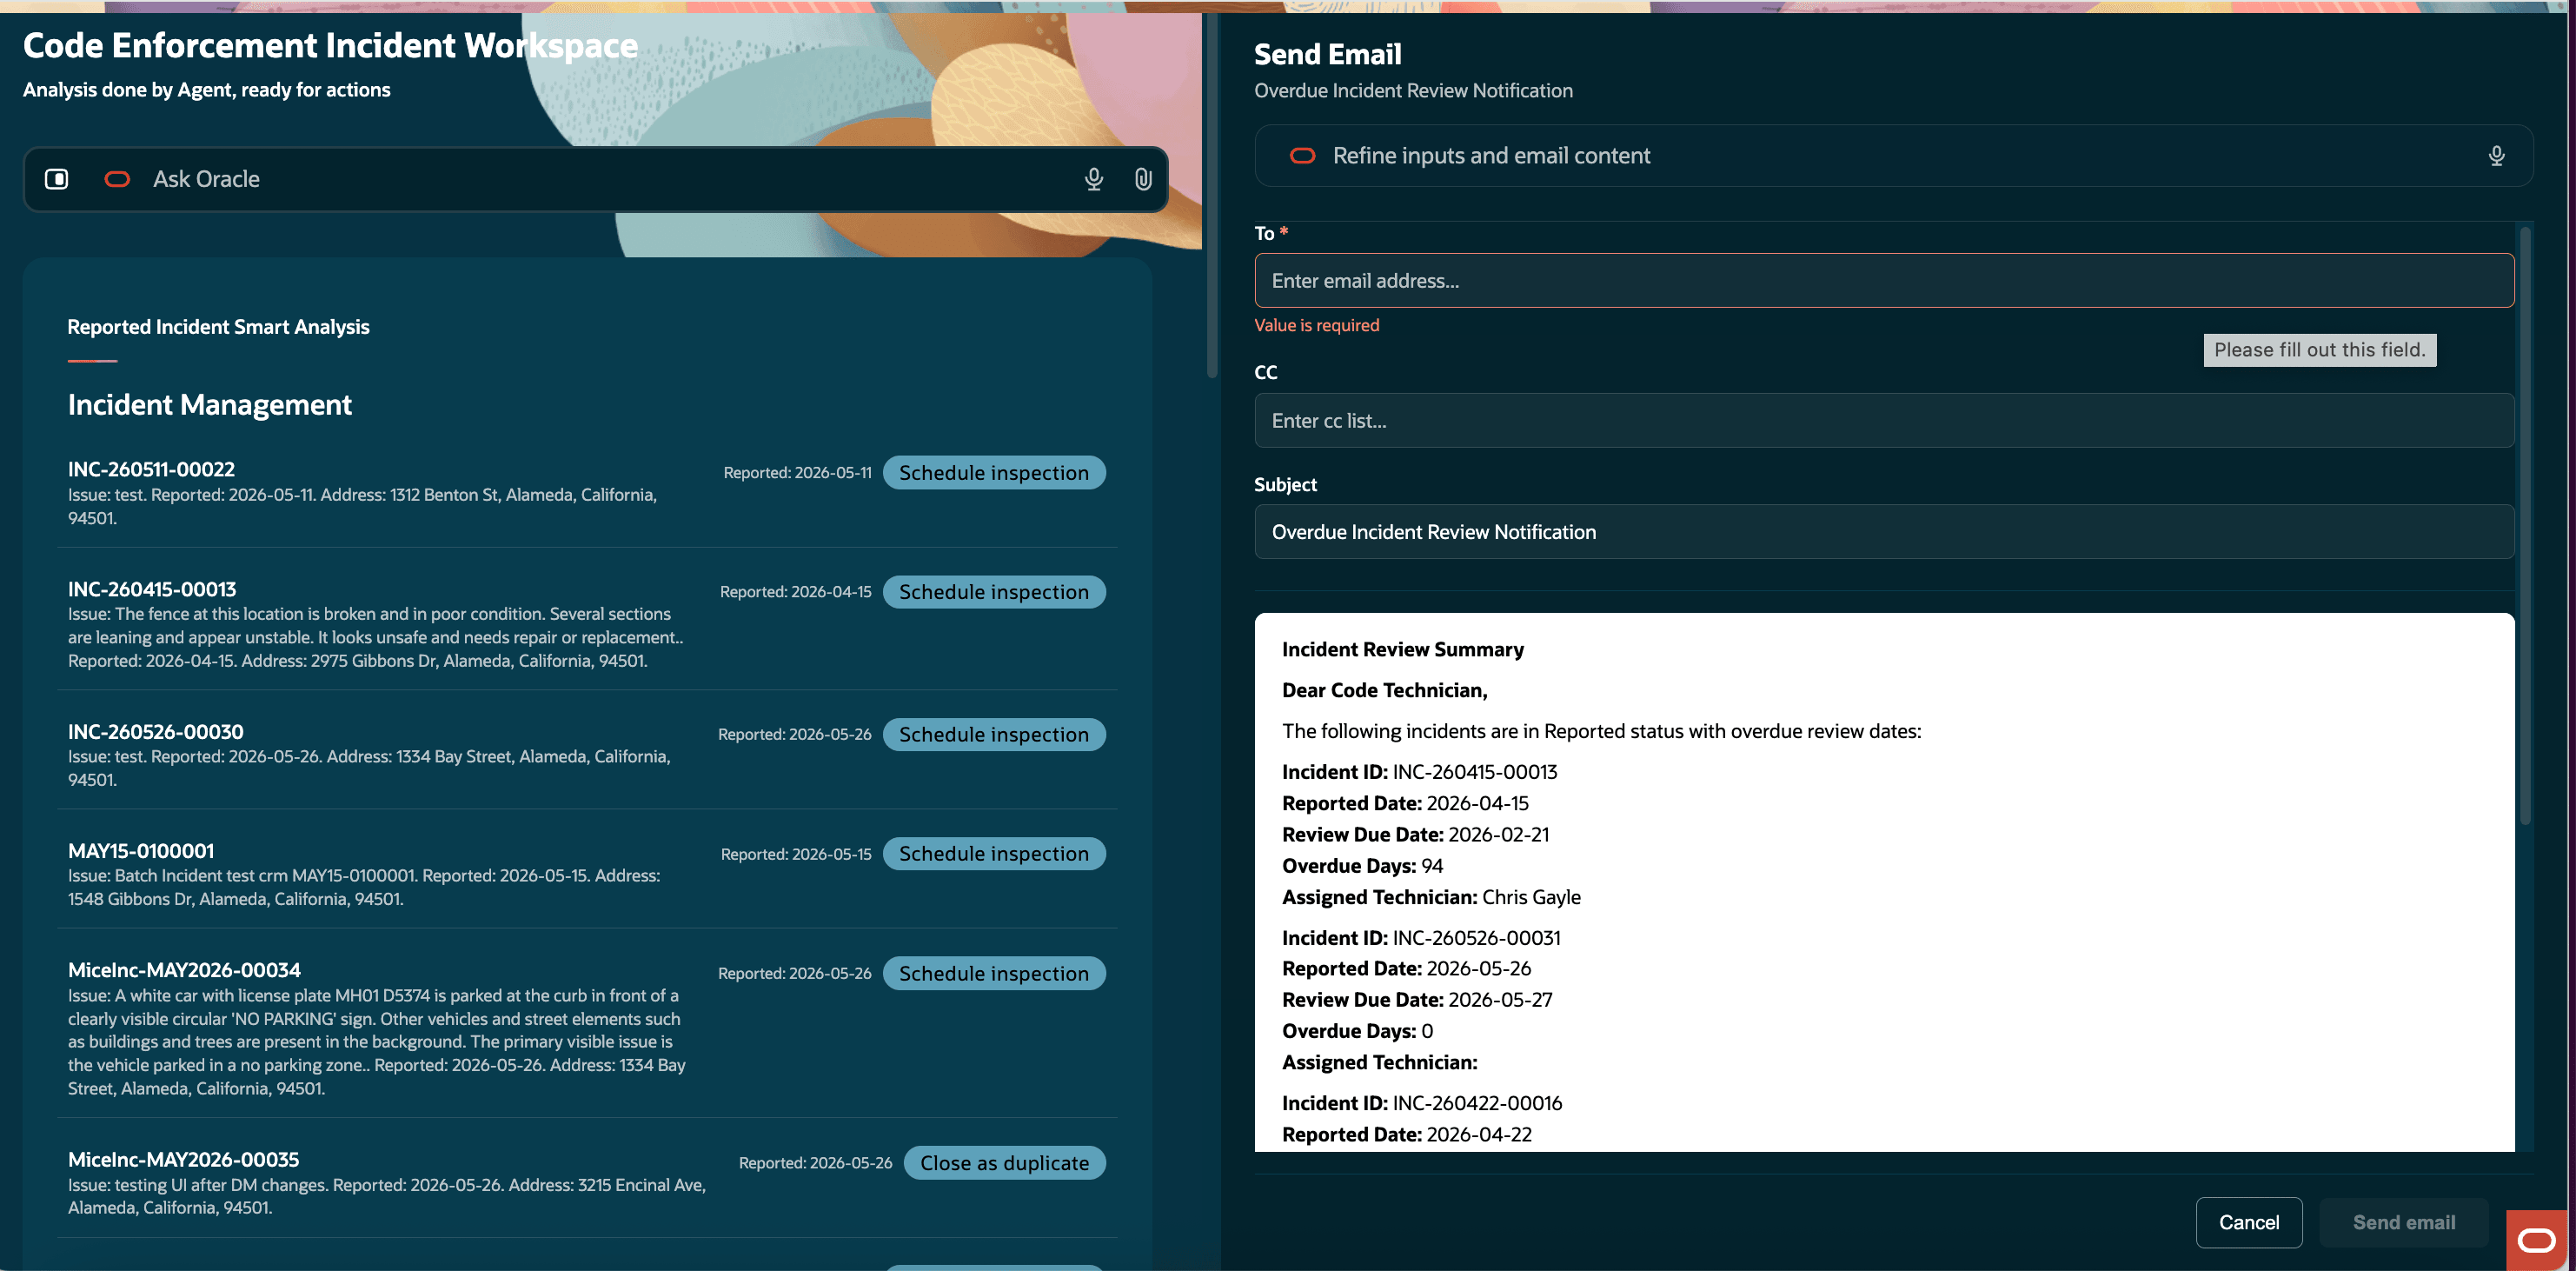Click 'Dear Code Technician,' greeting line
The width and height of the screenshot is (2576, 1271).
point(1384,691)
